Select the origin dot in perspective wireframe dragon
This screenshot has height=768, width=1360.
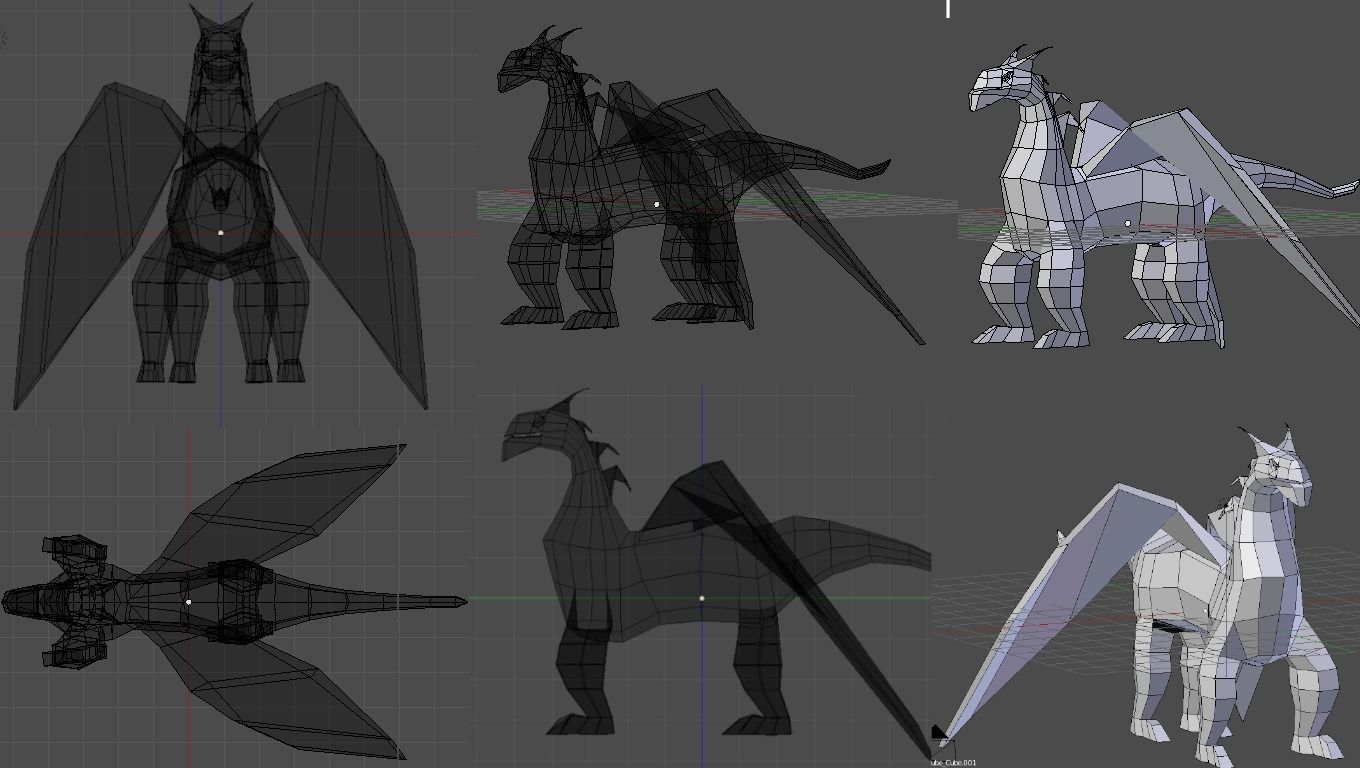656,204
